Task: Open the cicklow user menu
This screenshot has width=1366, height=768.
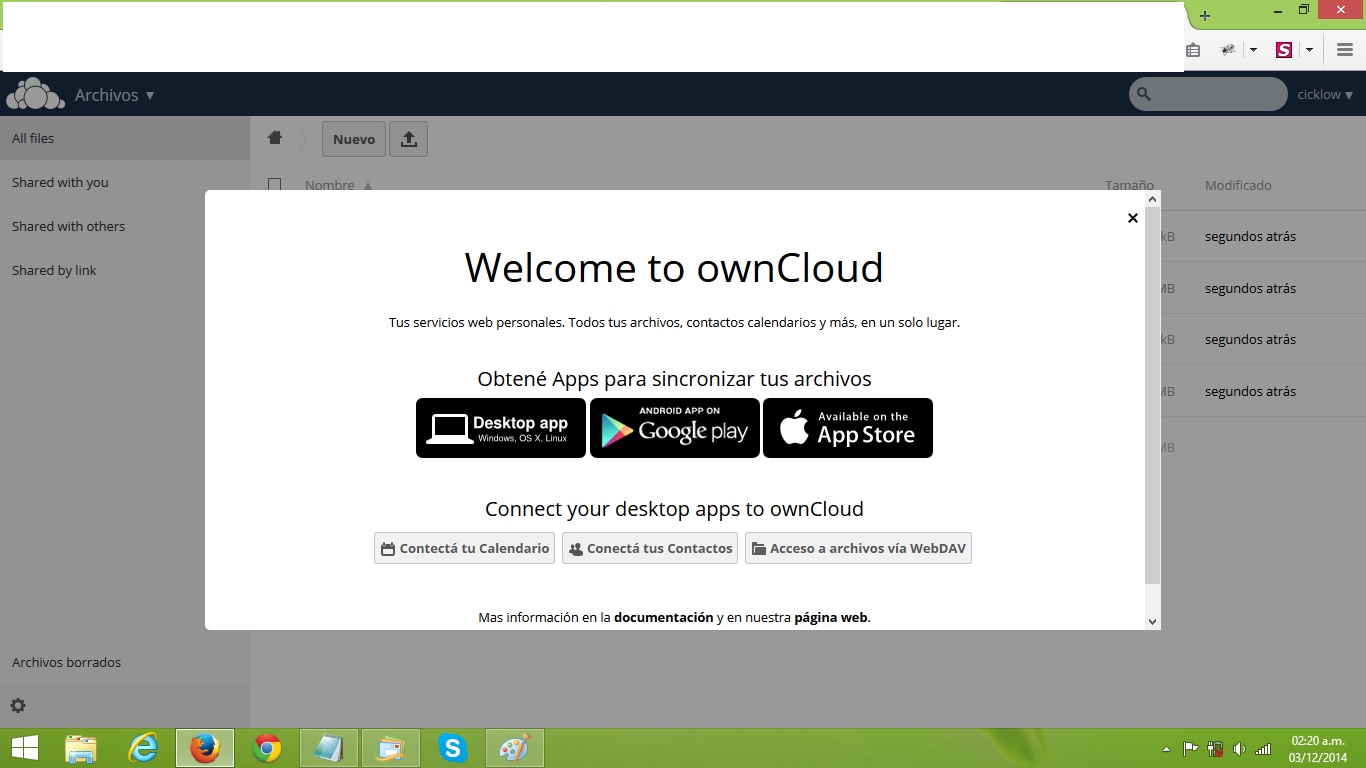Action: click(x=1325, y=94)
